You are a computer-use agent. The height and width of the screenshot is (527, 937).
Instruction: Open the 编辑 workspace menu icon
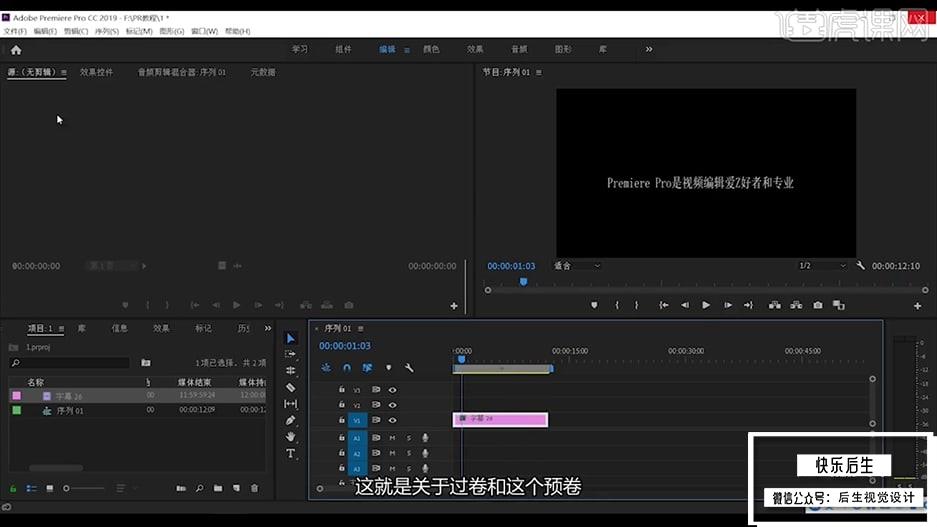tap(407, 50)
